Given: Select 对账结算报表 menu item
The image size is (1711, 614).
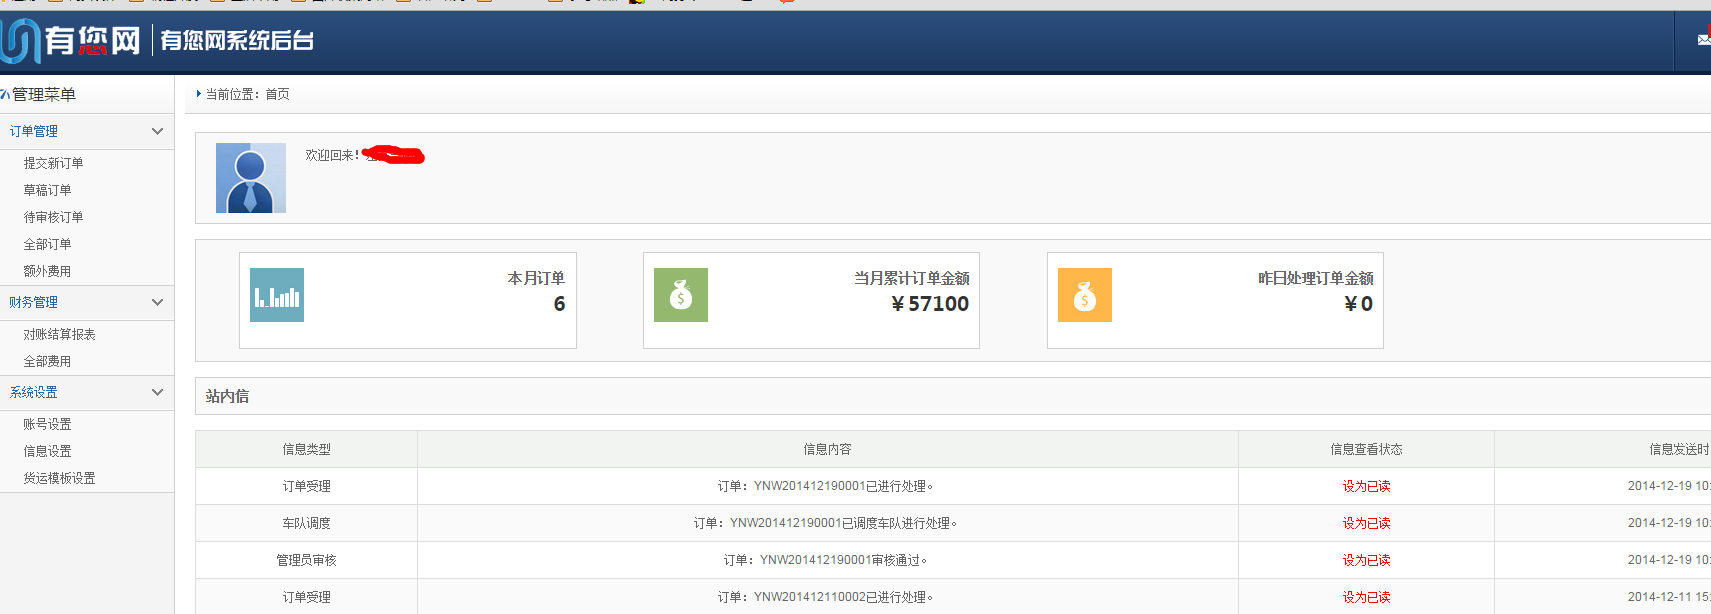Looking at the screenshot, I should coord(59,335).
